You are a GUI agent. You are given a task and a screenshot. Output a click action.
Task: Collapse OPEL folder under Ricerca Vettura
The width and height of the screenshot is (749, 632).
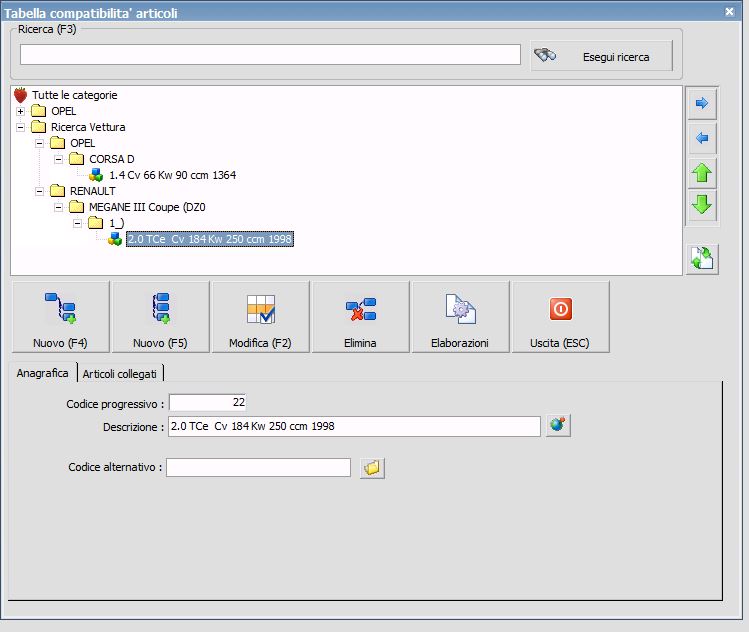pyautogui.click(x=40, y=143)
